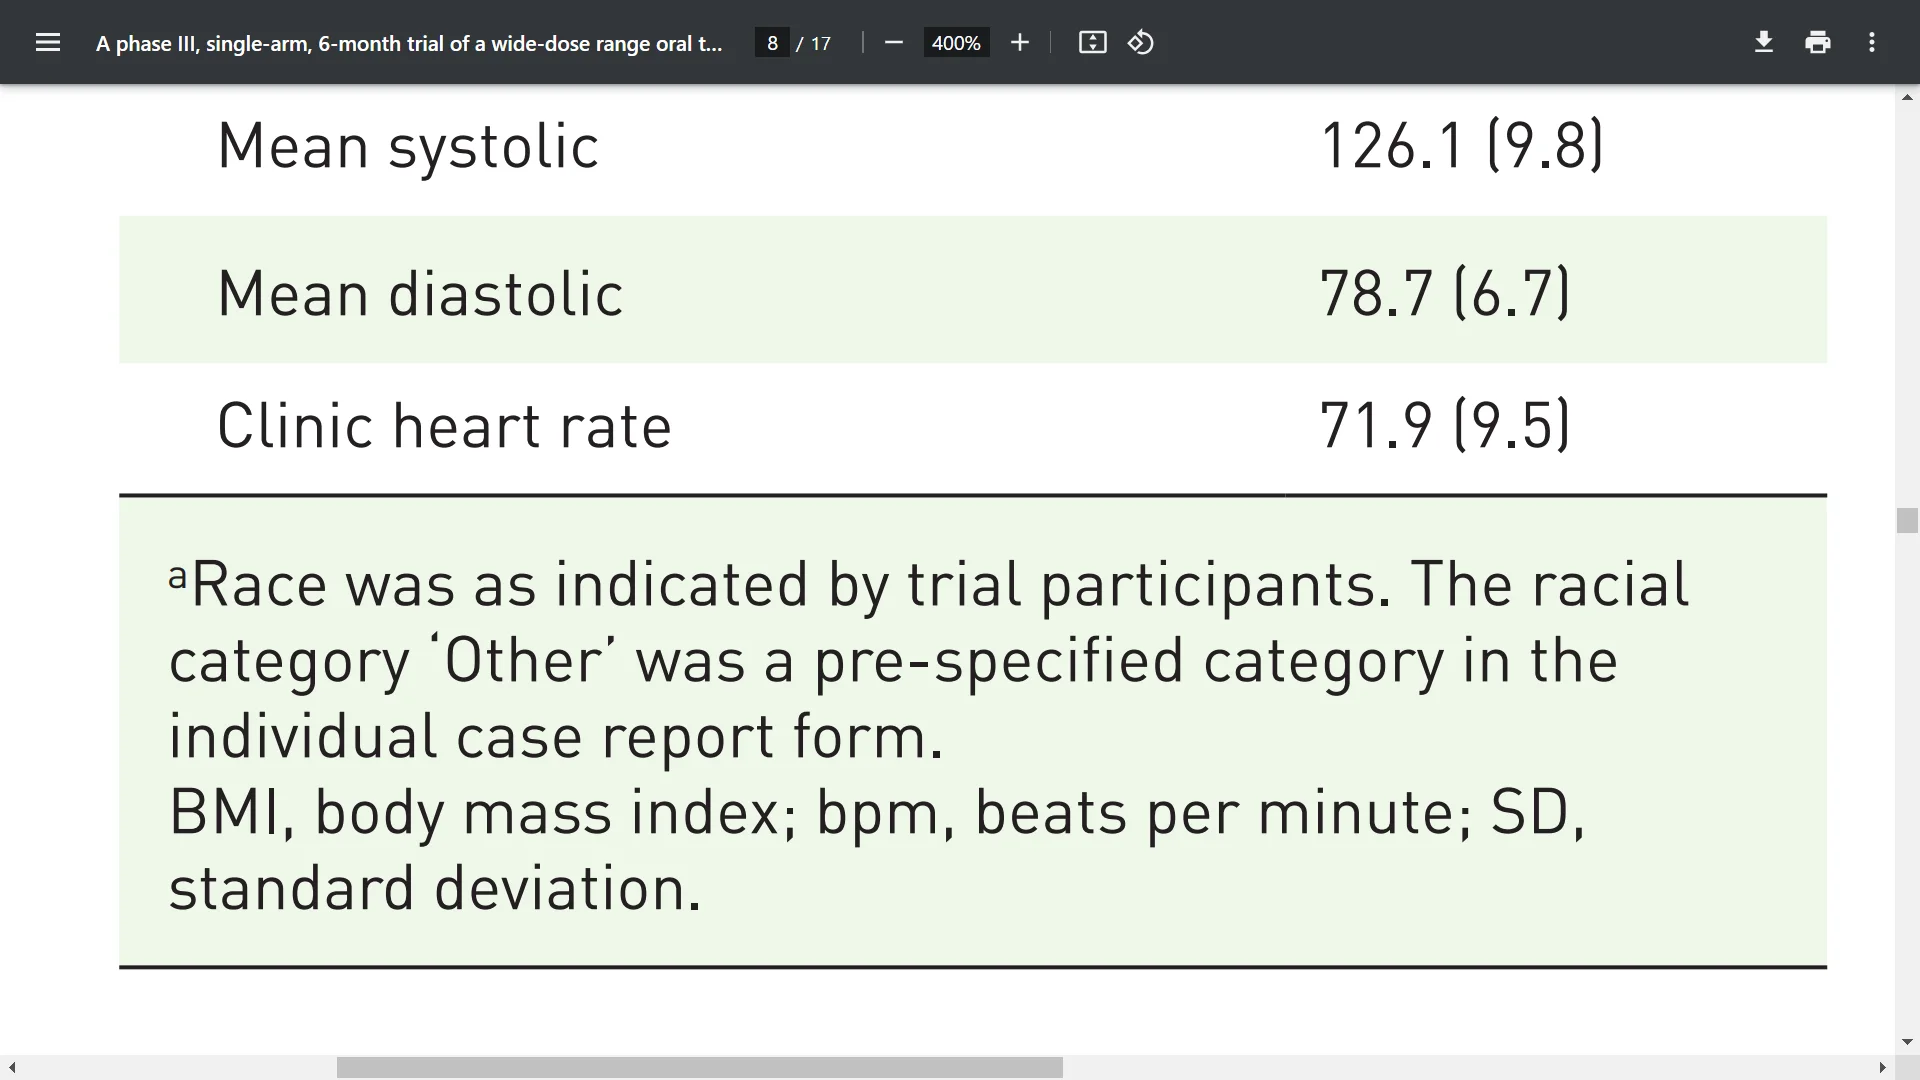Click the horizontal scrollbar thumb
The image size is (1920, 1080).
pos(699,1068)
